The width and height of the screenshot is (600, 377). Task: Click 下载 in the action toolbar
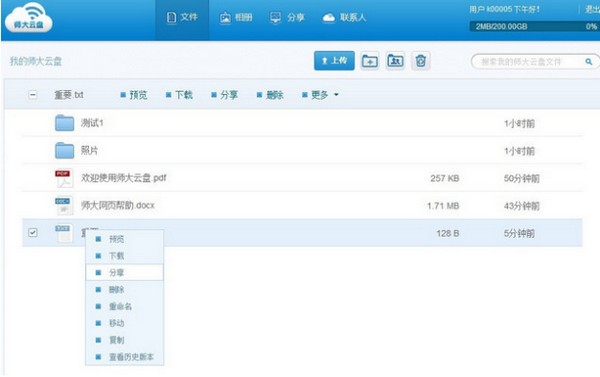pos(179,95)
